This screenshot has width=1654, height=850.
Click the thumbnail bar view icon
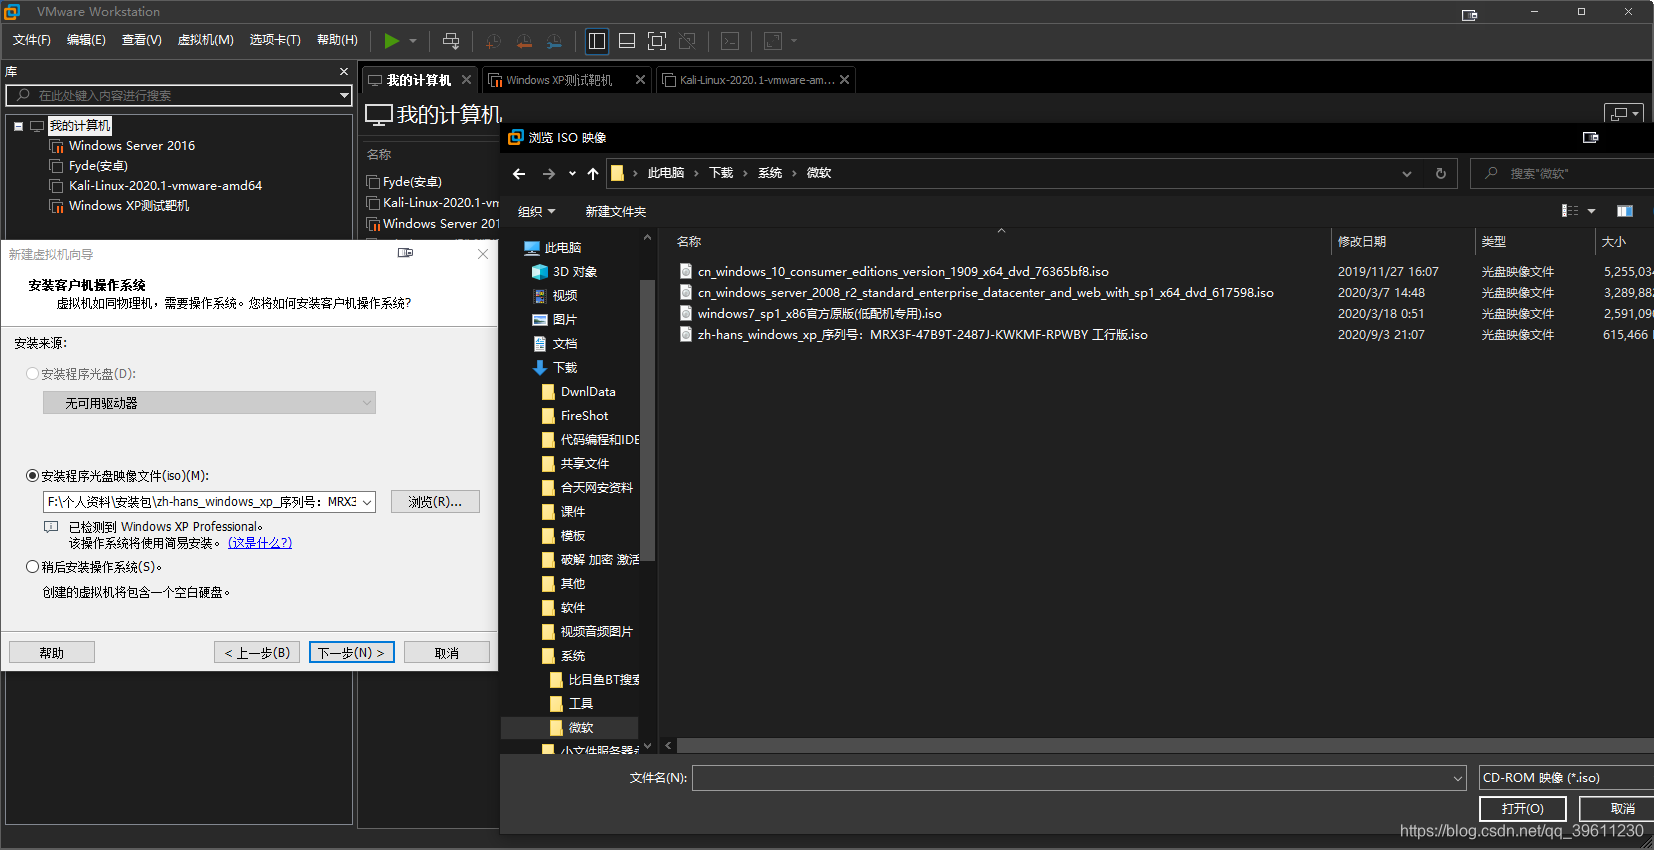627,40
